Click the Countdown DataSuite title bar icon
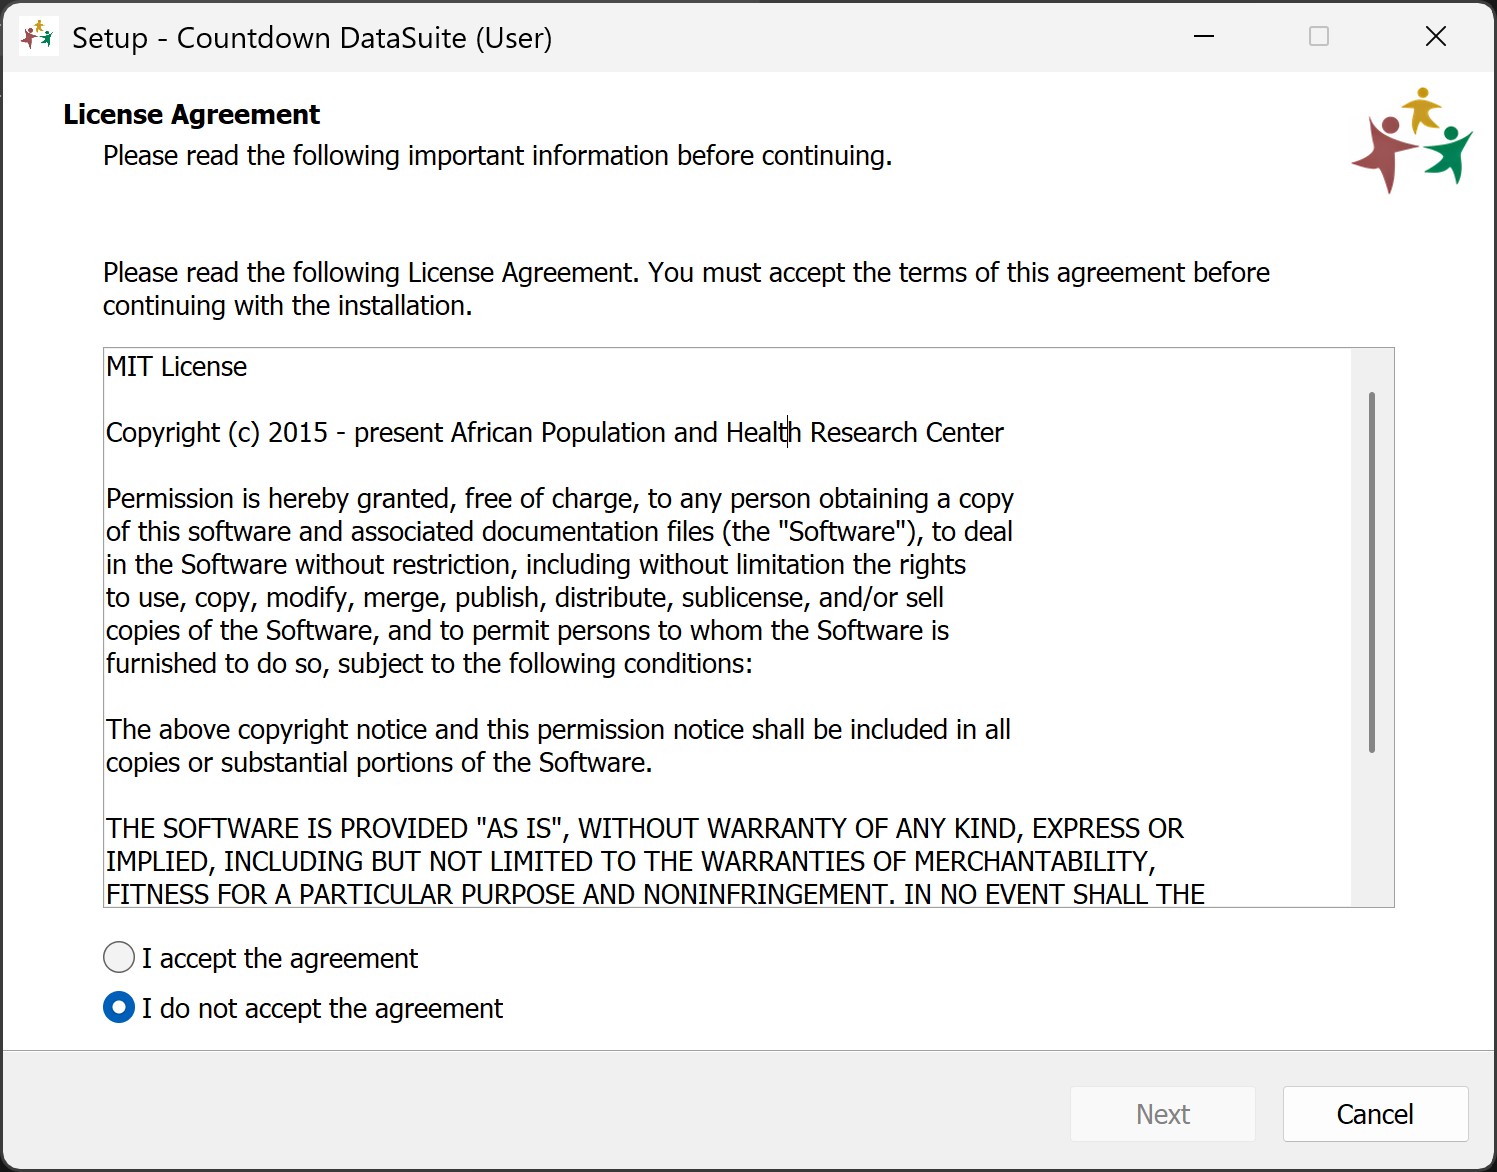Screen dimensions: 1497x1172 coord(38,37)
